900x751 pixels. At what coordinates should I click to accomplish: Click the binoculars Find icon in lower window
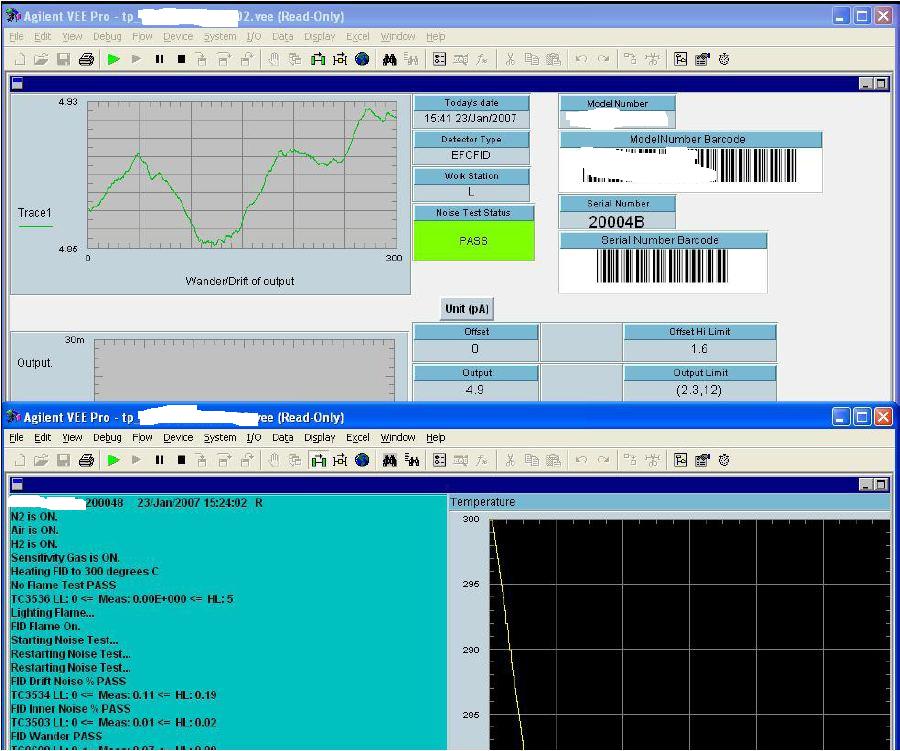[x=390, y=460]
